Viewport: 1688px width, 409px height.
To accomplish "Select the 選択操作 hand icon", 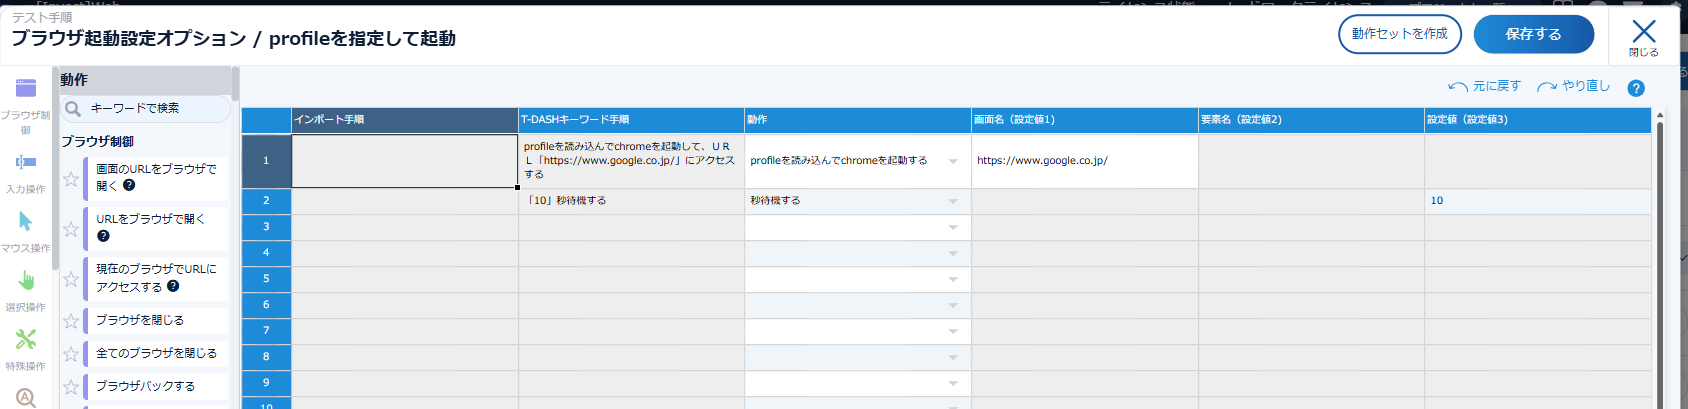I will [x=26, y=280].
